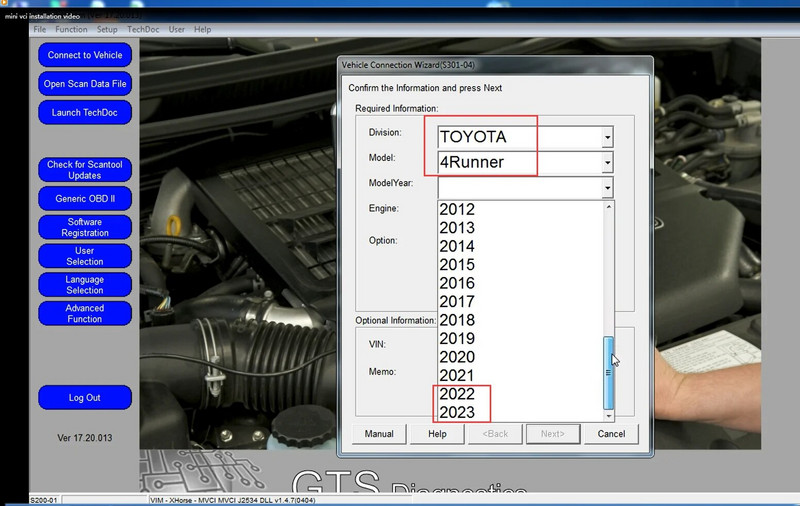Viewport: 800px width, 506px height.
Task: Click the year list scrollbar thumb
Action: [608, 373]
